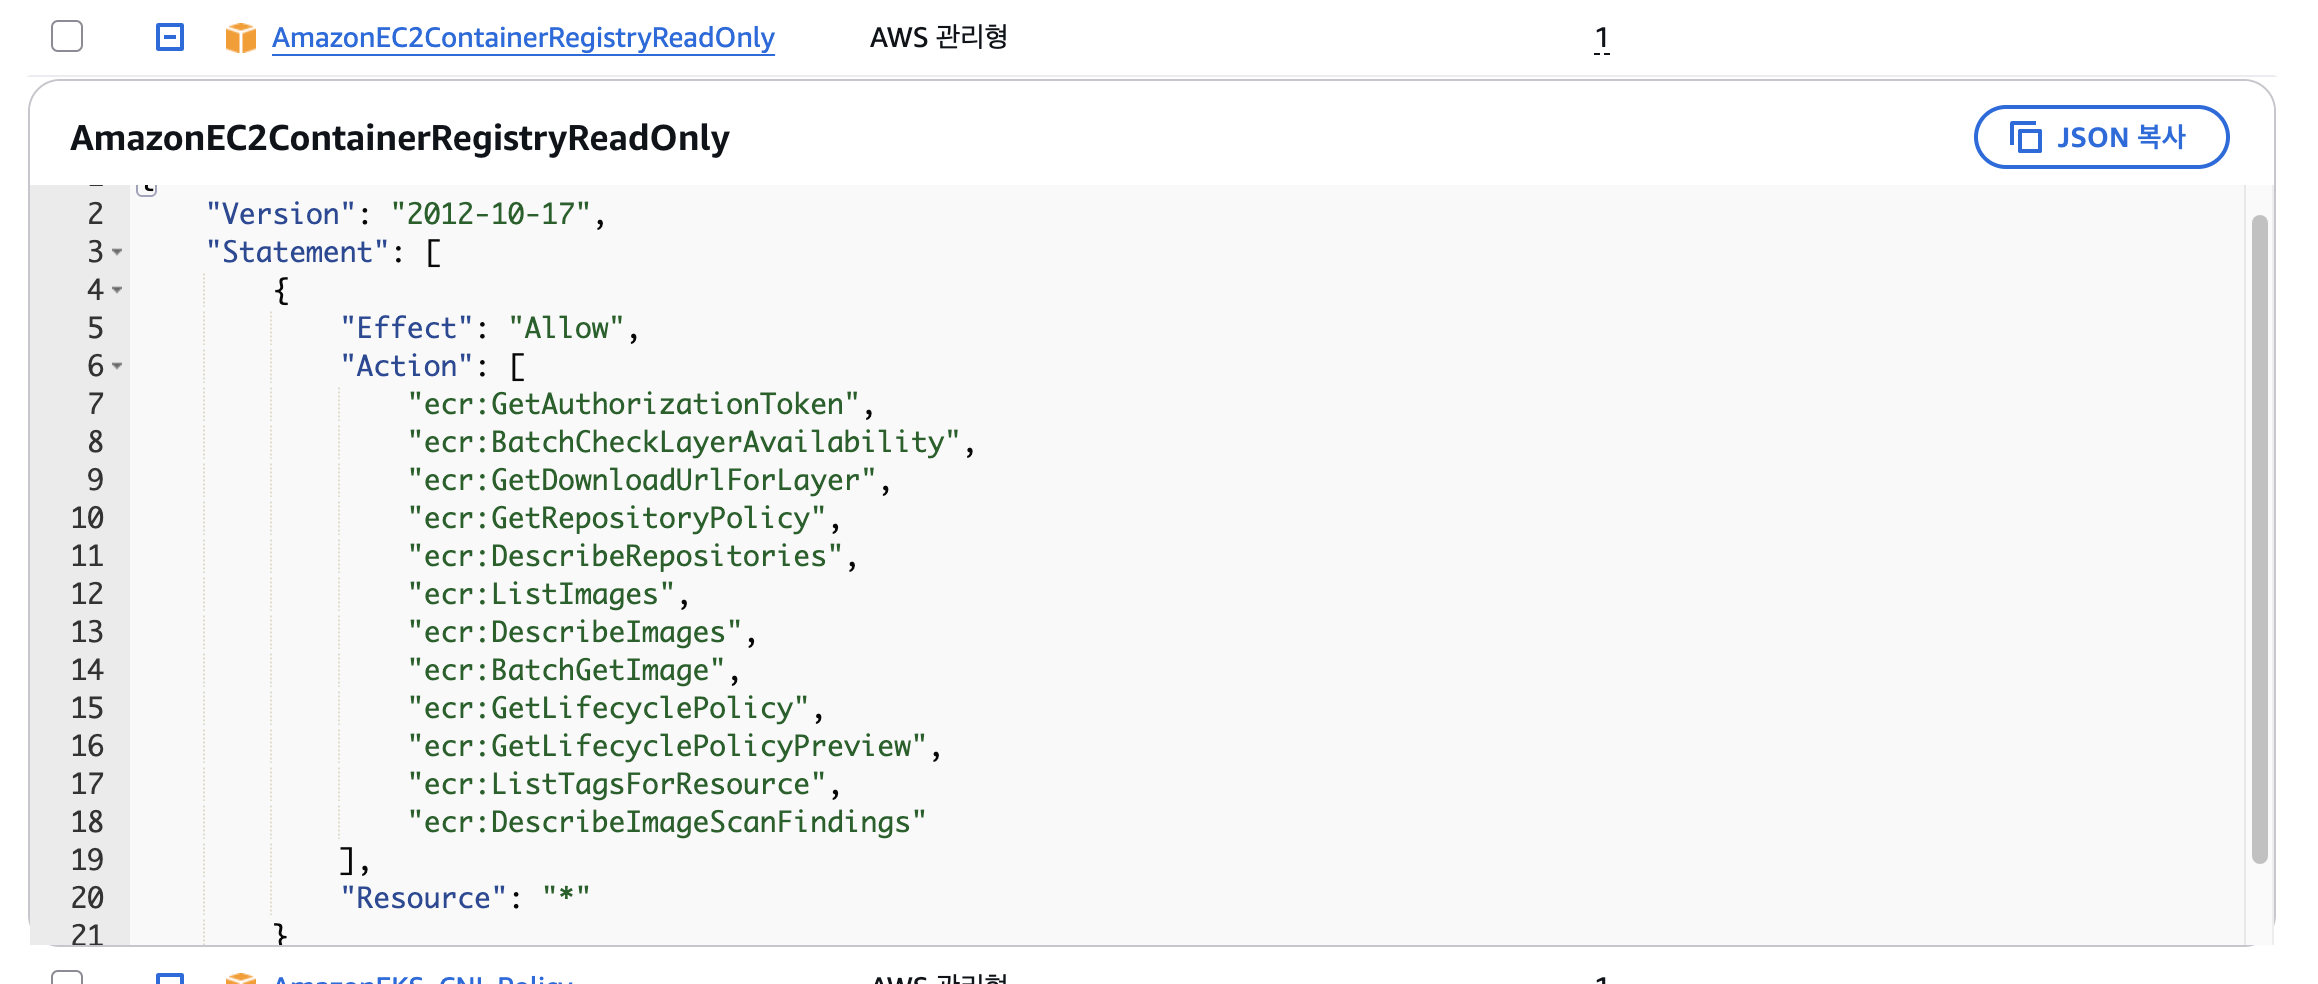This screenshot has width=2318, height=984.
Task: Click the ecr:BatchCheckLayerAvailability action
Action: pos(684,442)
